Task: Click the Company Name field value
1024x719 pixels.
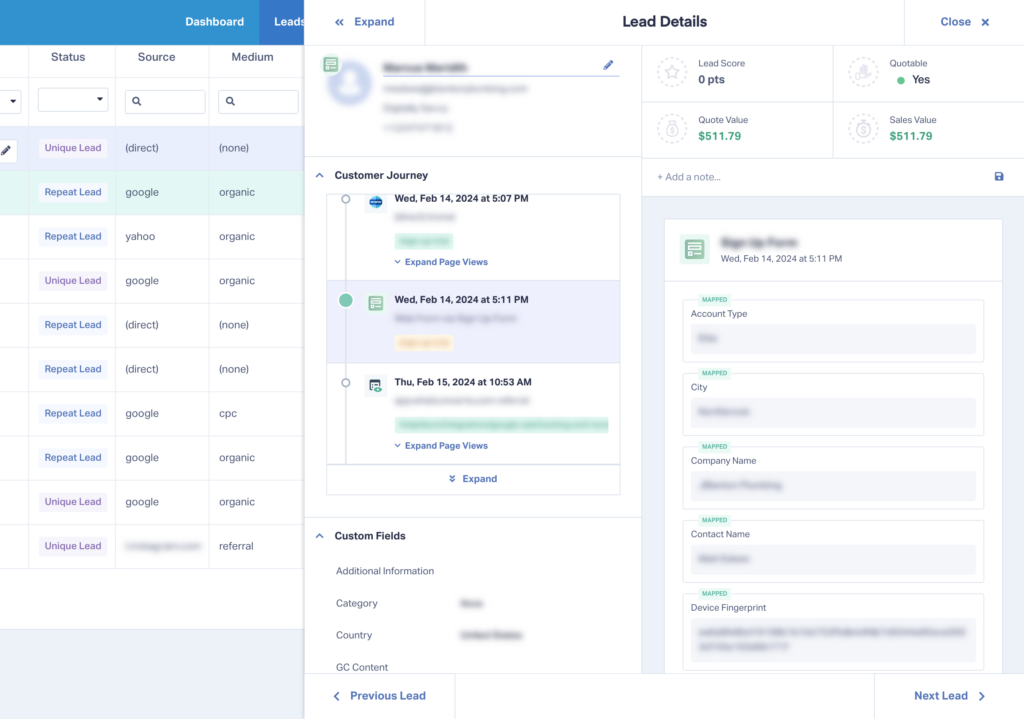Action: coord(833,486)
